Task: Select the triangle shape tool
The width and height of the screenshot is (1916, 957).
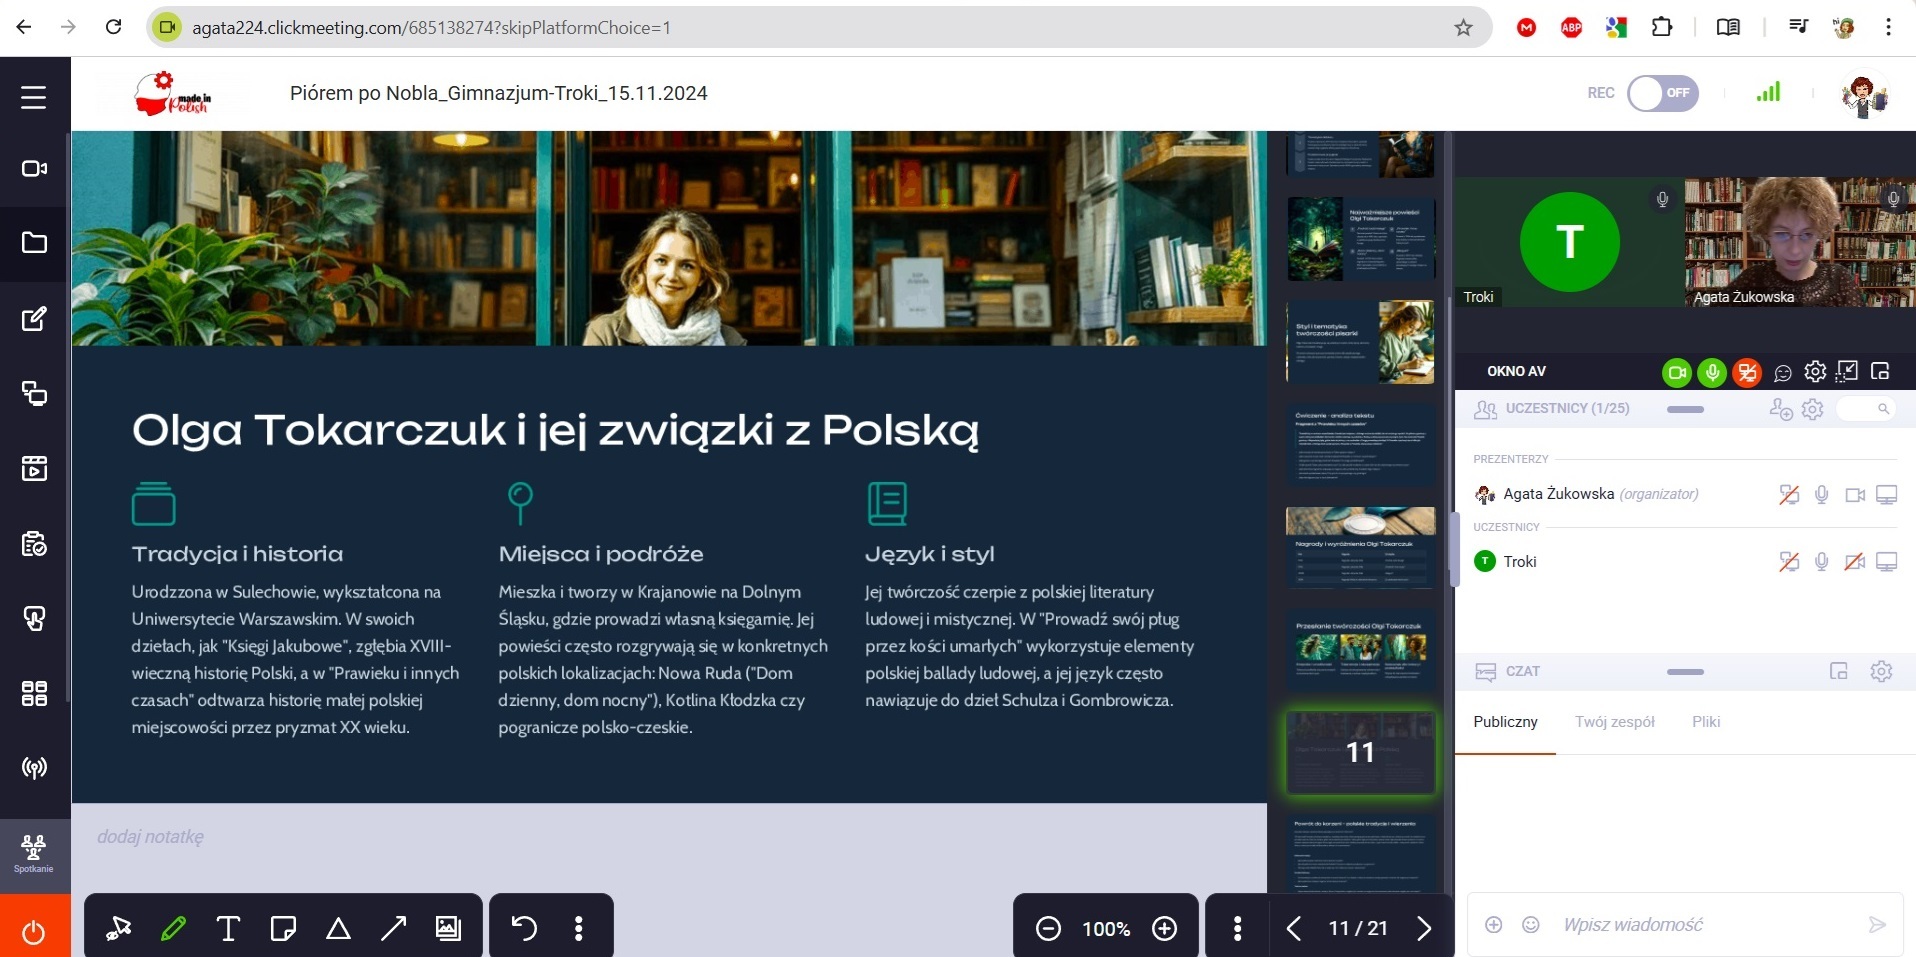Action: point(338,929)
